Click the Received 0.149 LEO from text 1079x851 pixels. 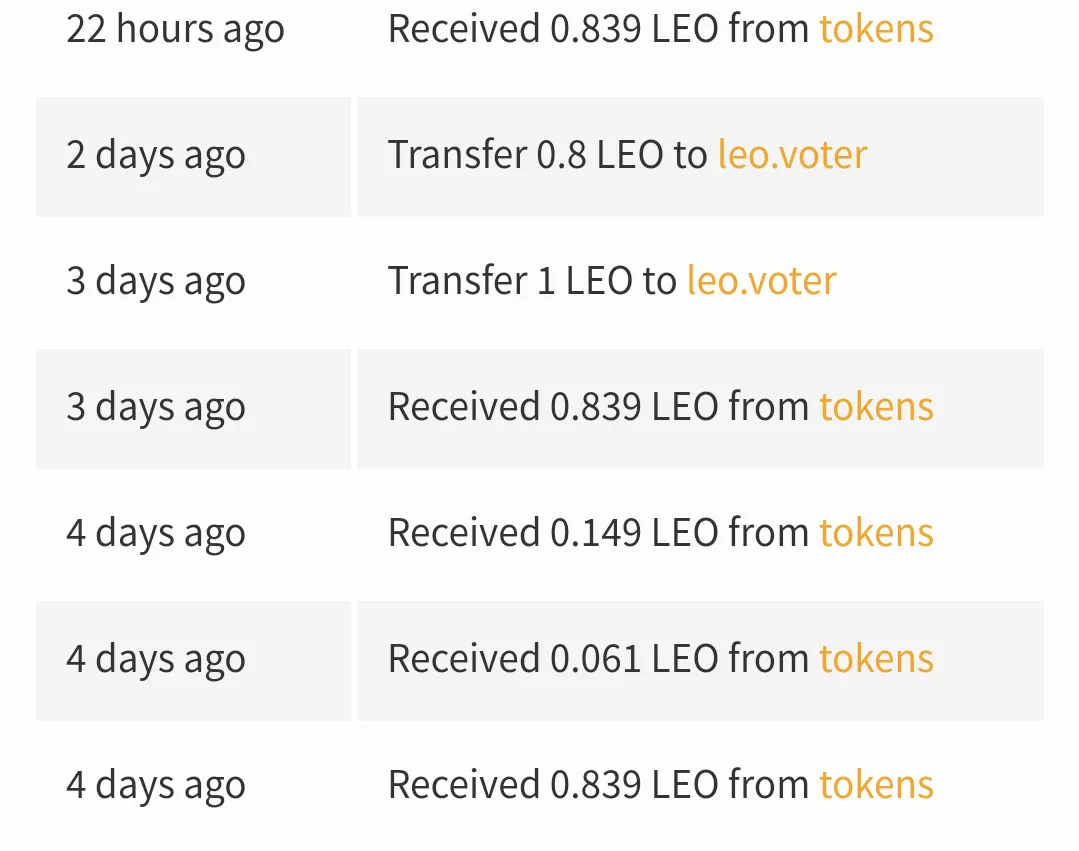pos(598,532)
